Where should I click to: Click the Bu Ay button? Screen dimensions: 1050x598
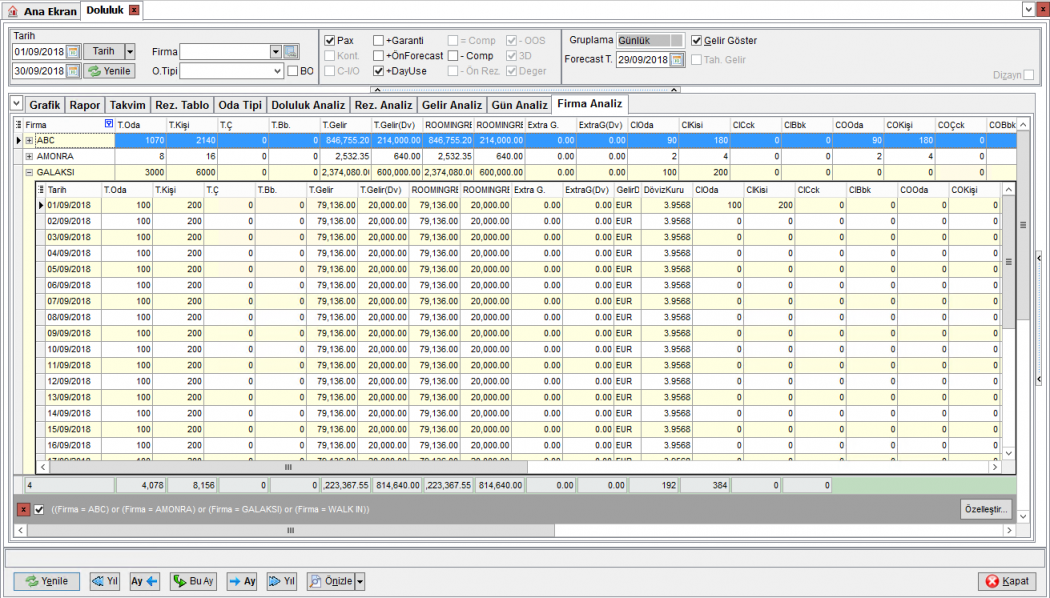pos(194,581)
